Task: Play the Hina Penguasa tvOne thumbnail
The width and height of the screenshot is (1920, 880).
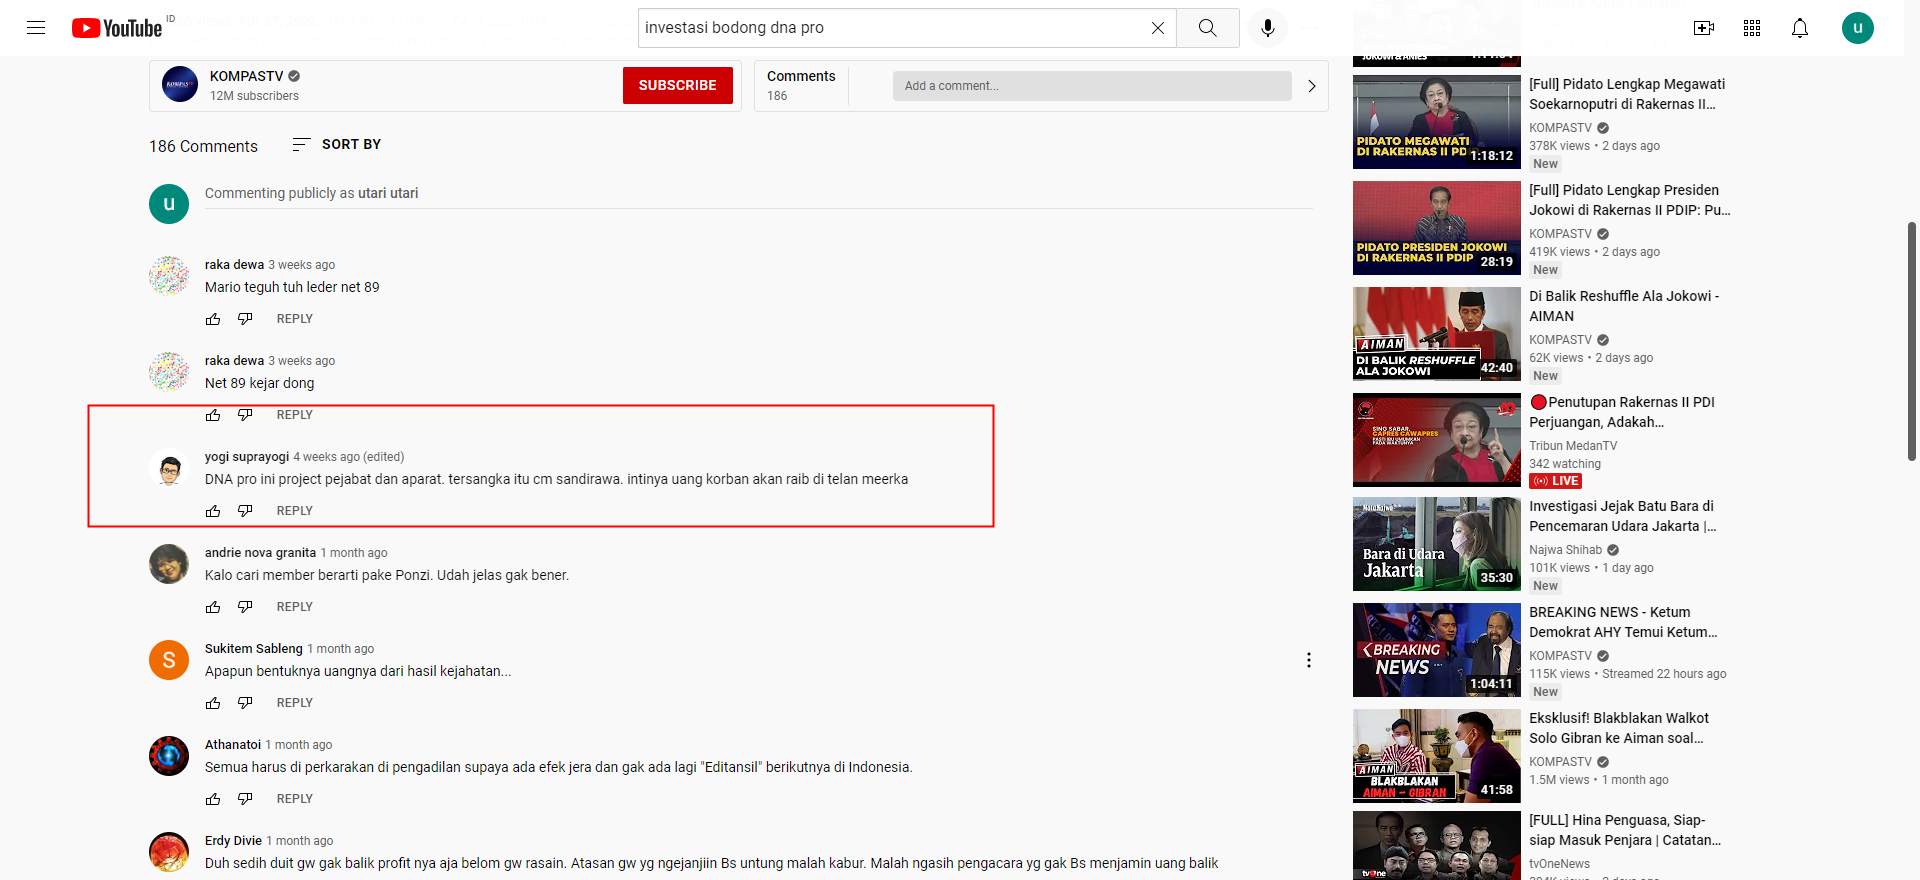Action: (1437, 846)
